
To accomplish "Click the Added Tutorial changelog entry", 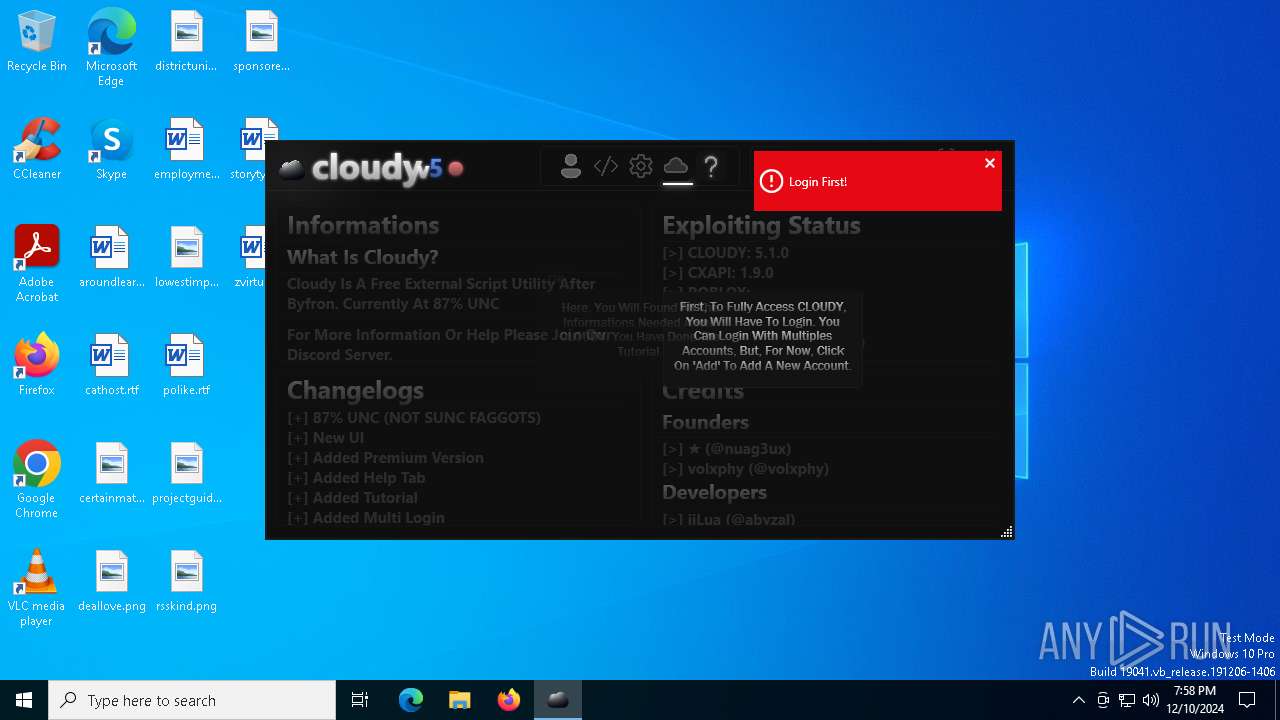I will pyautogui.click(x=352, y=498).
